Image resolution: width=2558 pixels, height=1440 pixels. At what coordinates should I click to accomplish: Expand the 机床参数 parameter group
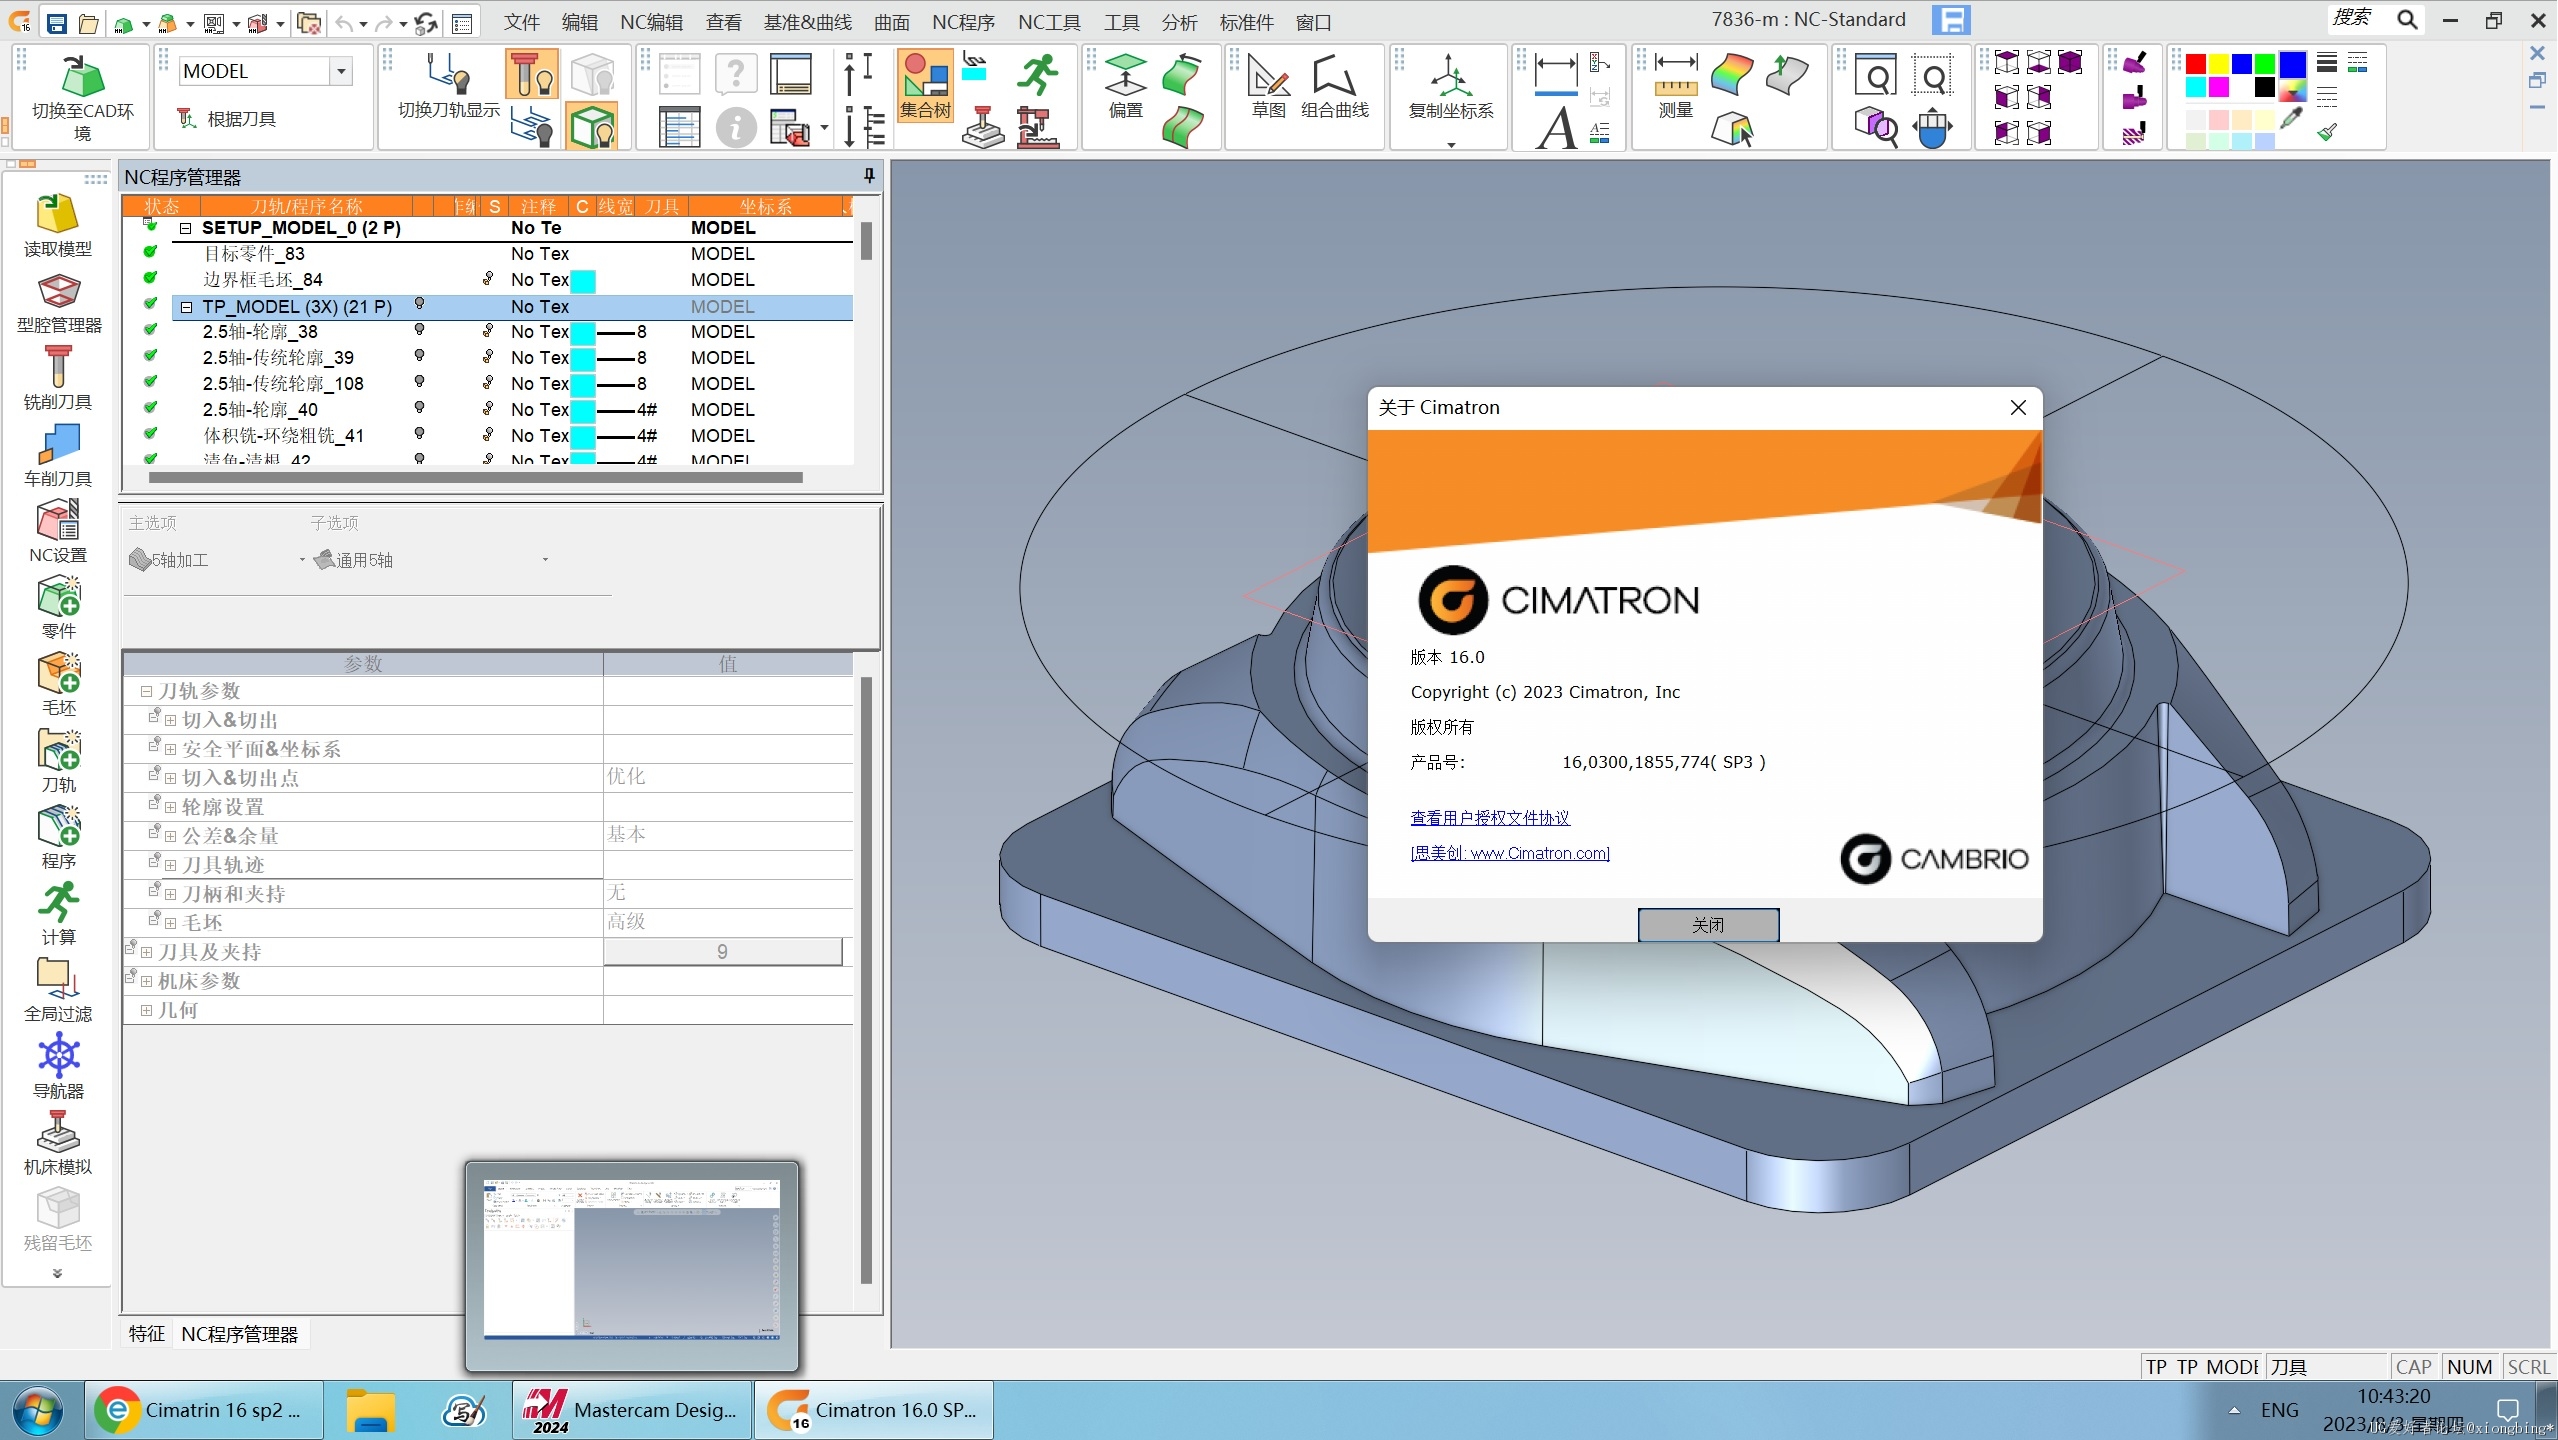tap(146, 982)
